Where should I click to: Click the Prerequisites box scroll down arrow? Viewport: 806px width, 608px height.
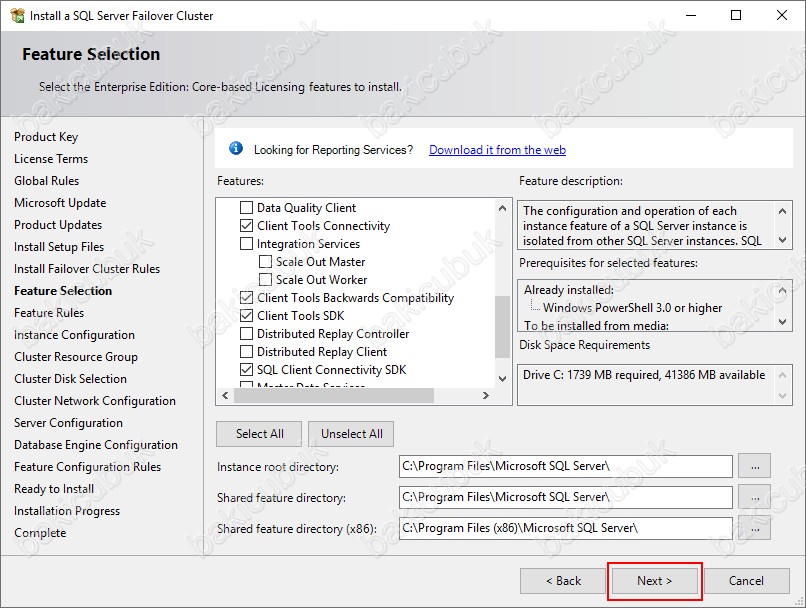tap(782, 322)
